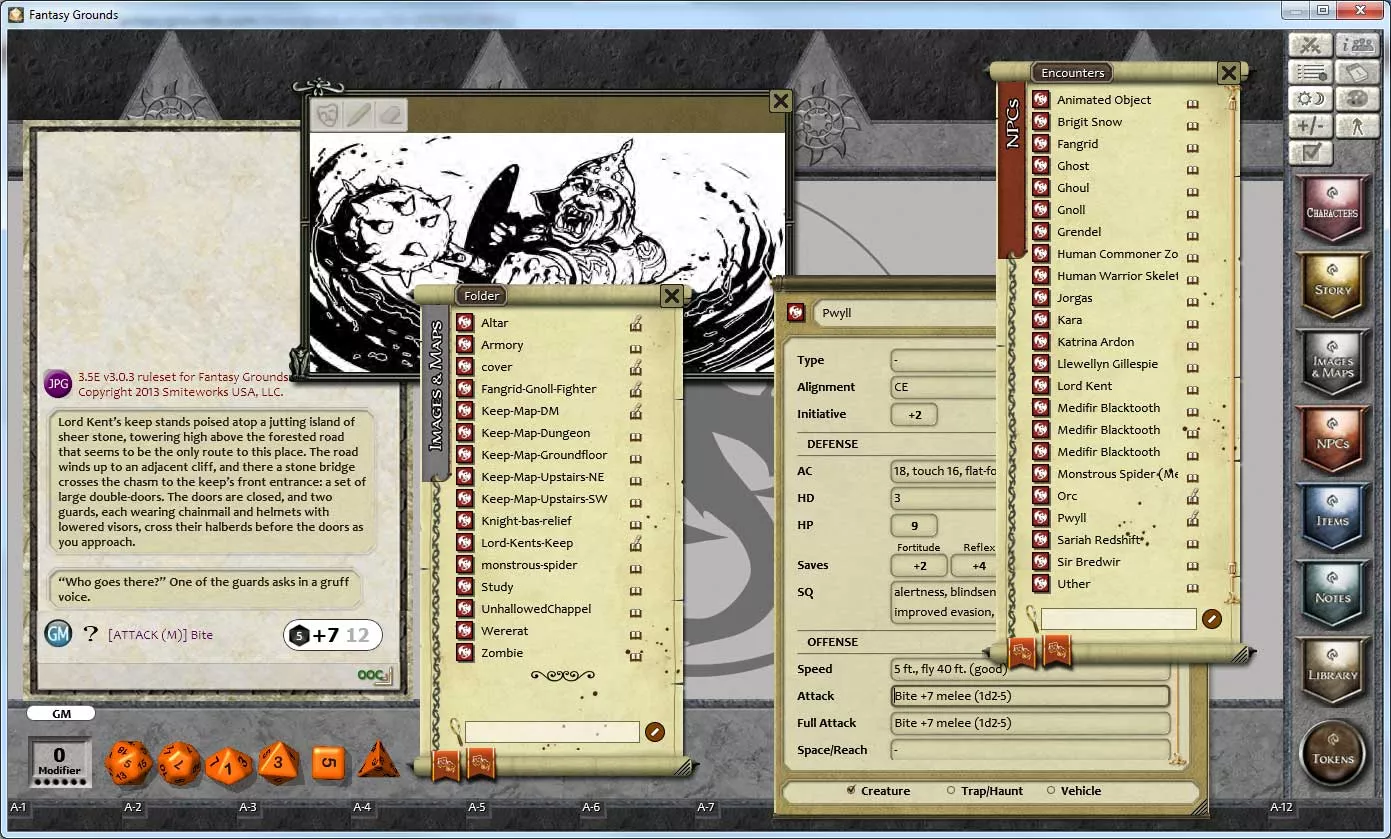Open Brigit Snow in NPCs list
Viewport: 1391px width, 839px height.
tap(1089, 122)
